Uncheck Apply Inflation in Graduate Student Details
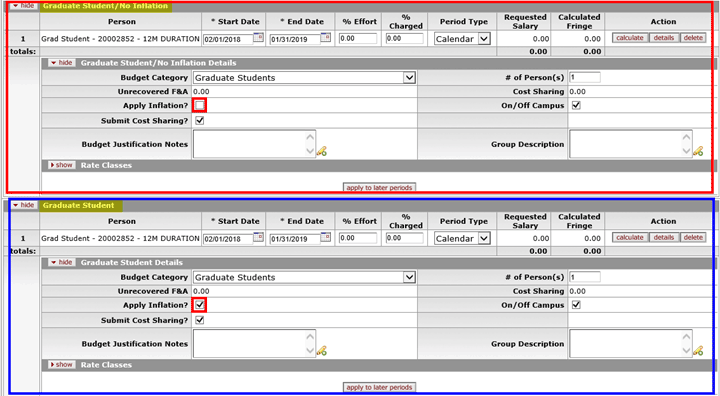The image size is (720, 396). tap(200, 305)
